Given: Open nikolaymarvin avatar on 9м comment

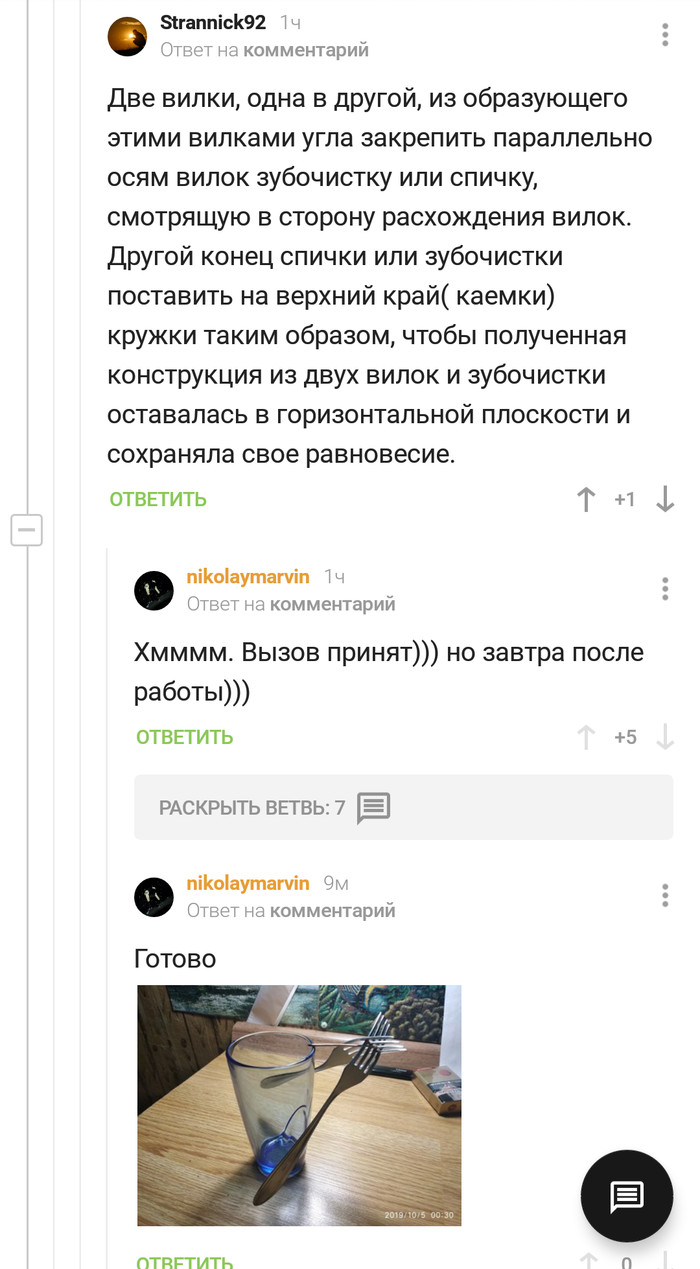Looking at the screenshot, I should 154,897.
